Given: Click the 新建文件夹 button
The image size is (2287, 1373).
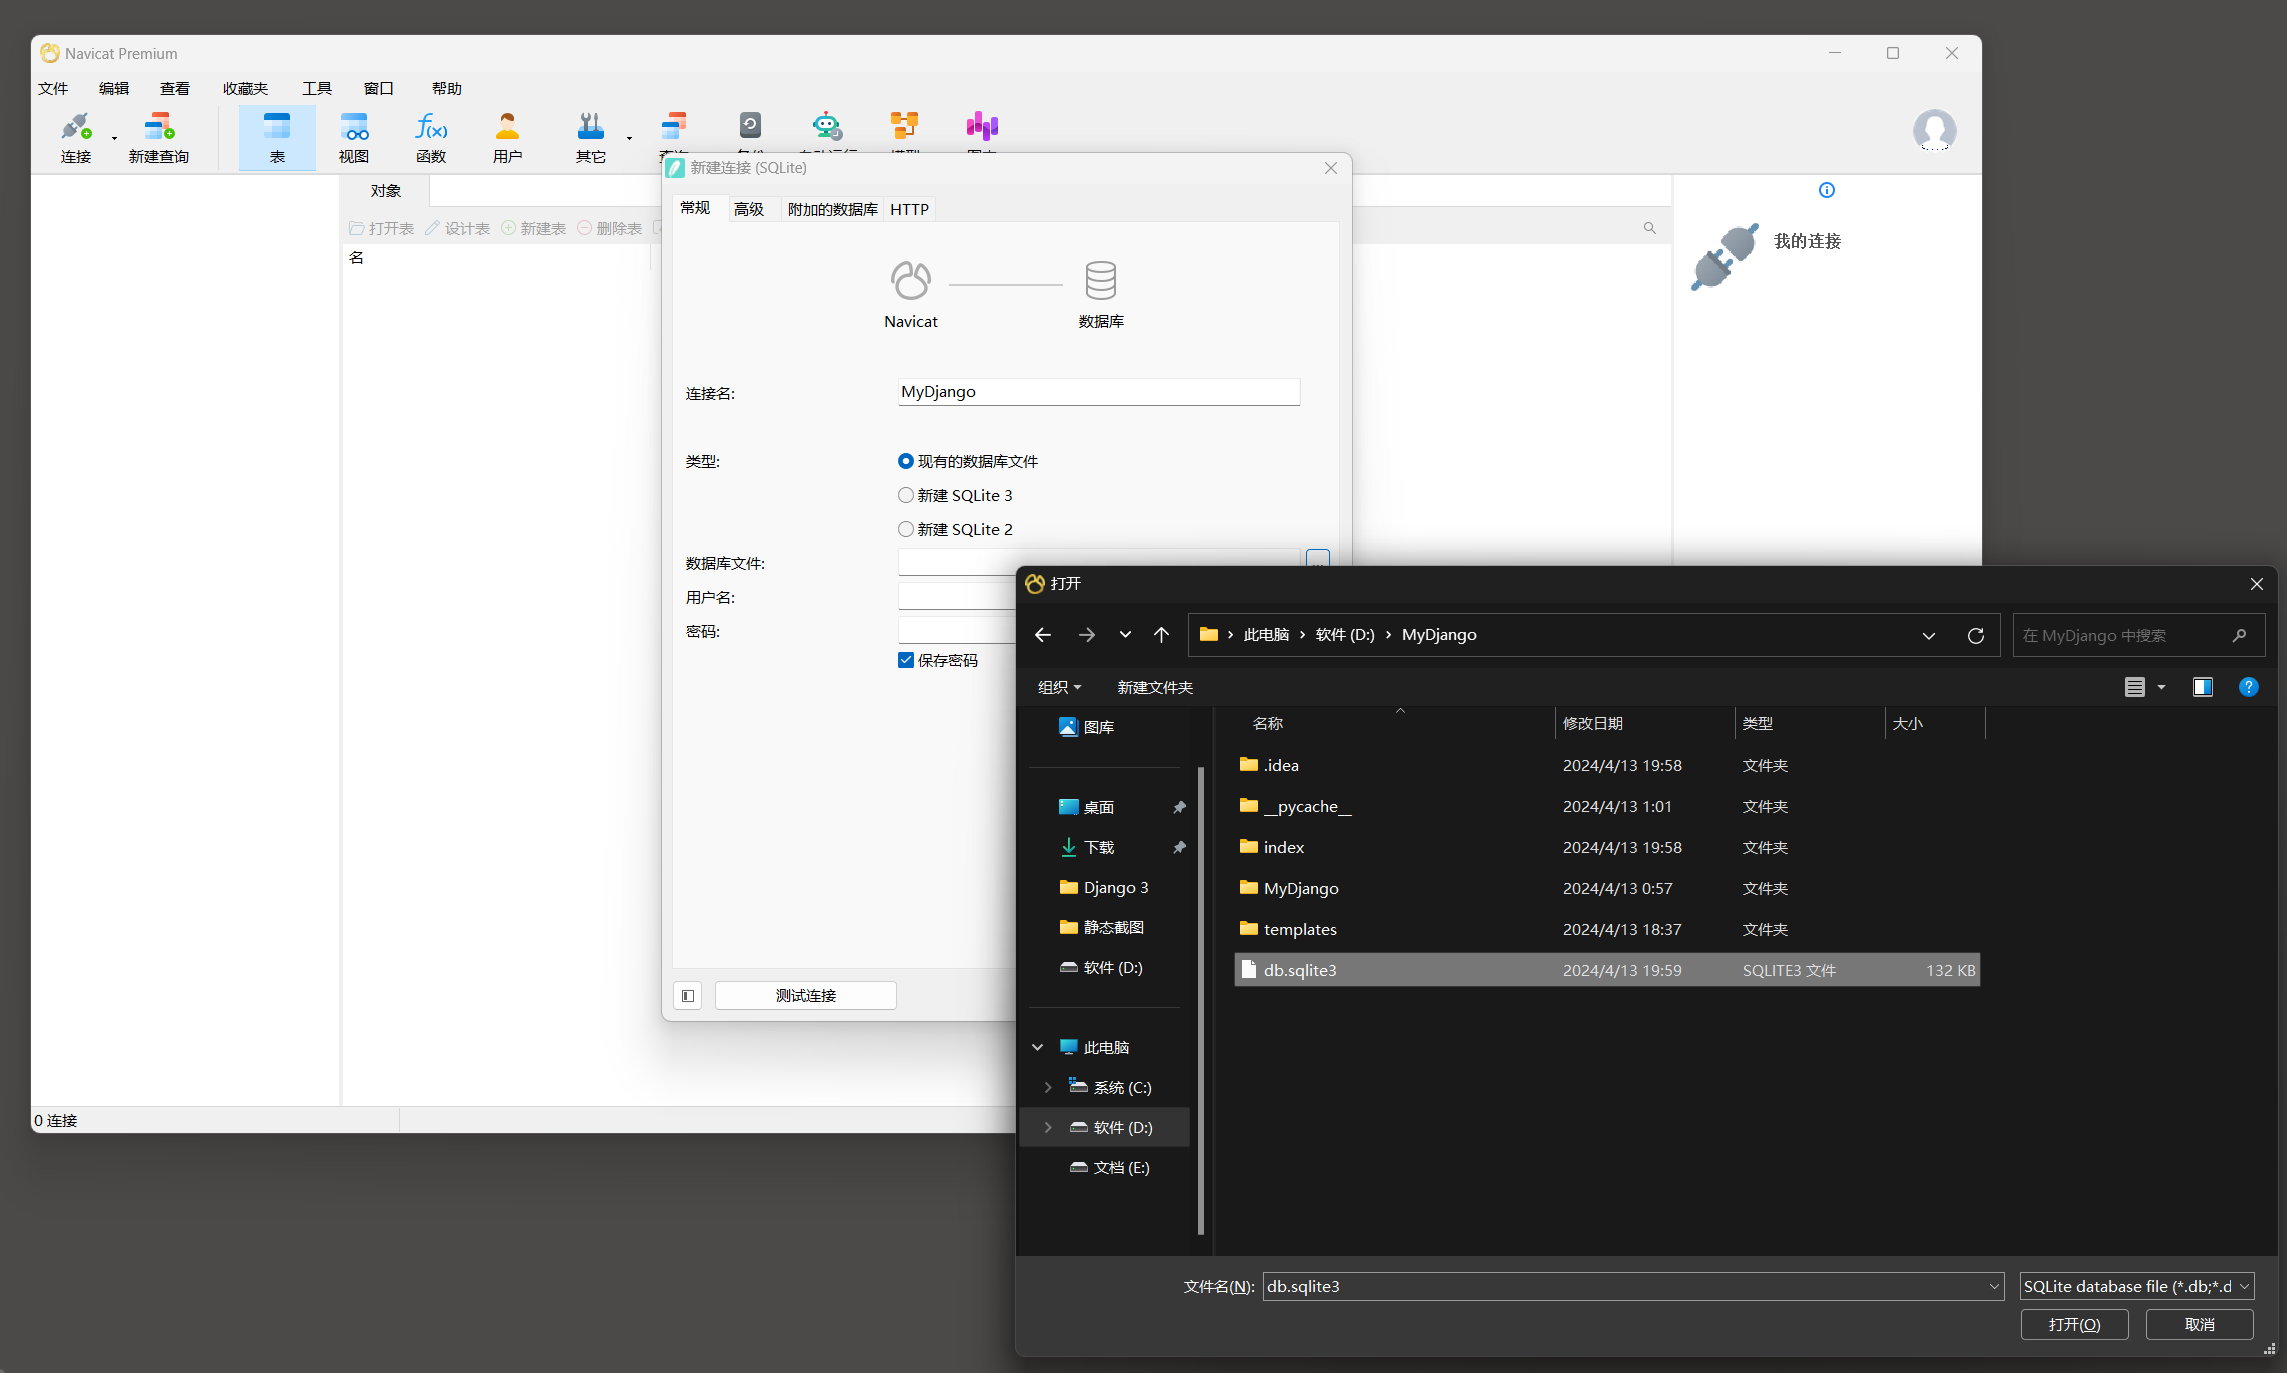Looking at the screenshot, I should (x=1155, y=687).
